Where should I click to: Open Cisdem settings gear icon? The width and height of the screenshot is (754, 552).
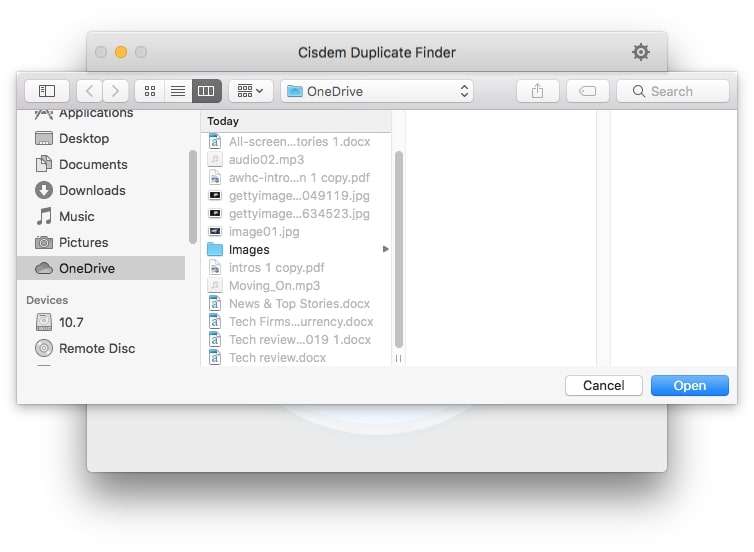(640, 52)
